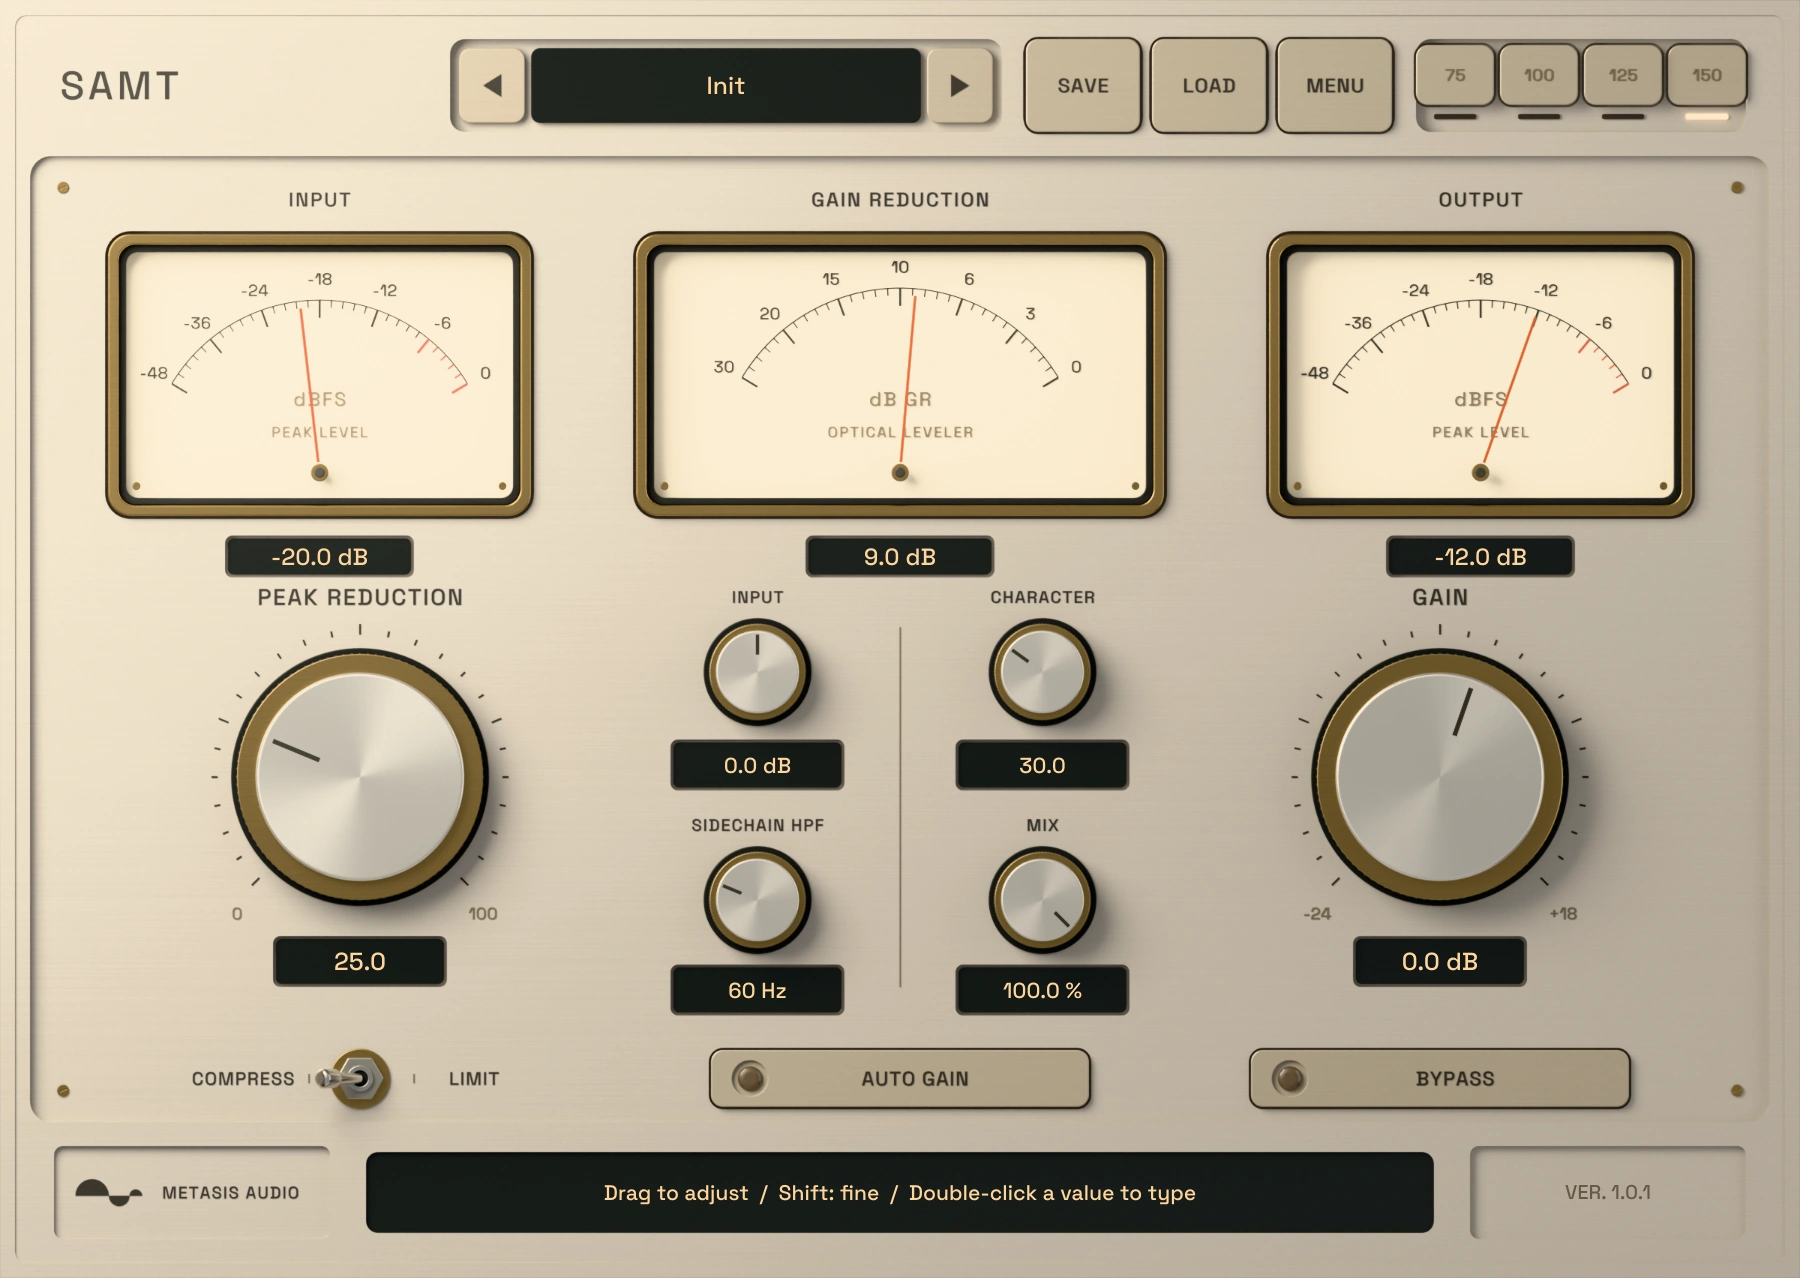The image size is (1800, 1278).
Task: Click the hint bar reading Drag to adjust
Action: click(900, 1192)
